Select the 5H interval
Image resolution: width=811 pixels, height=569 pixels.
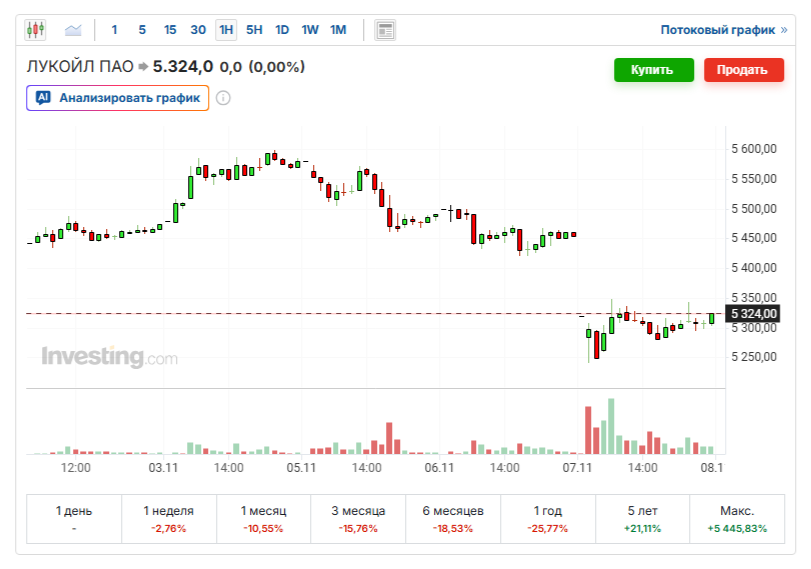254,30
